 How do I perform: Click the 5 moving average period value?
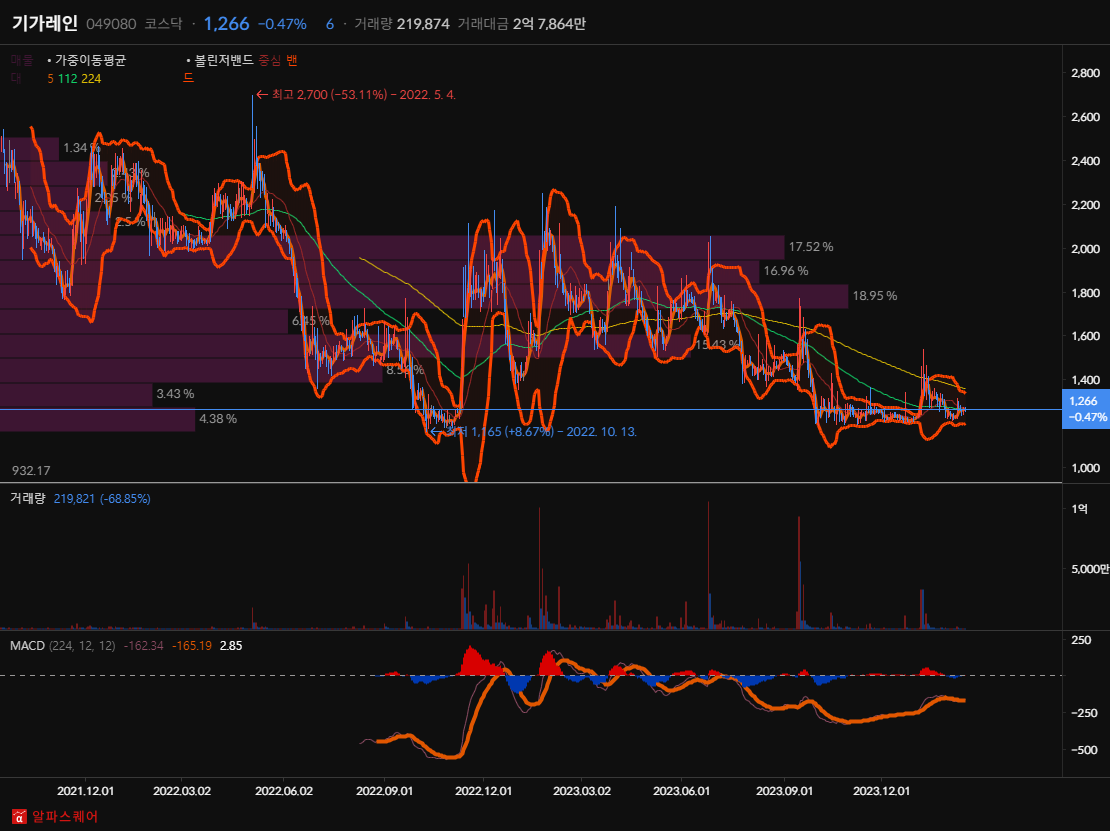click(x=50, y=78)
